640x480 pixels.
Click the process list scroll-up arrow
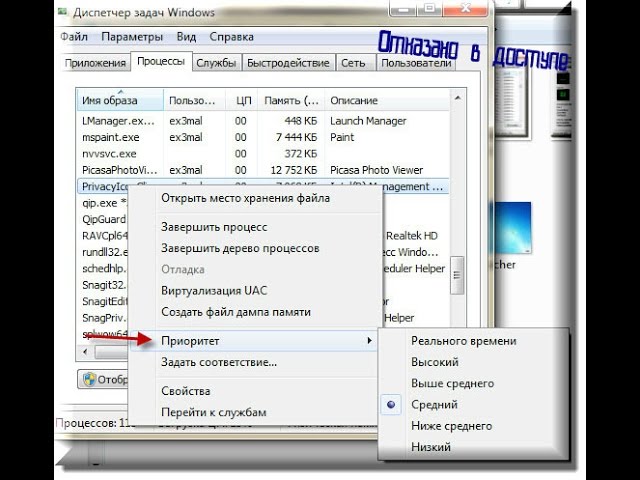(458, 98)
